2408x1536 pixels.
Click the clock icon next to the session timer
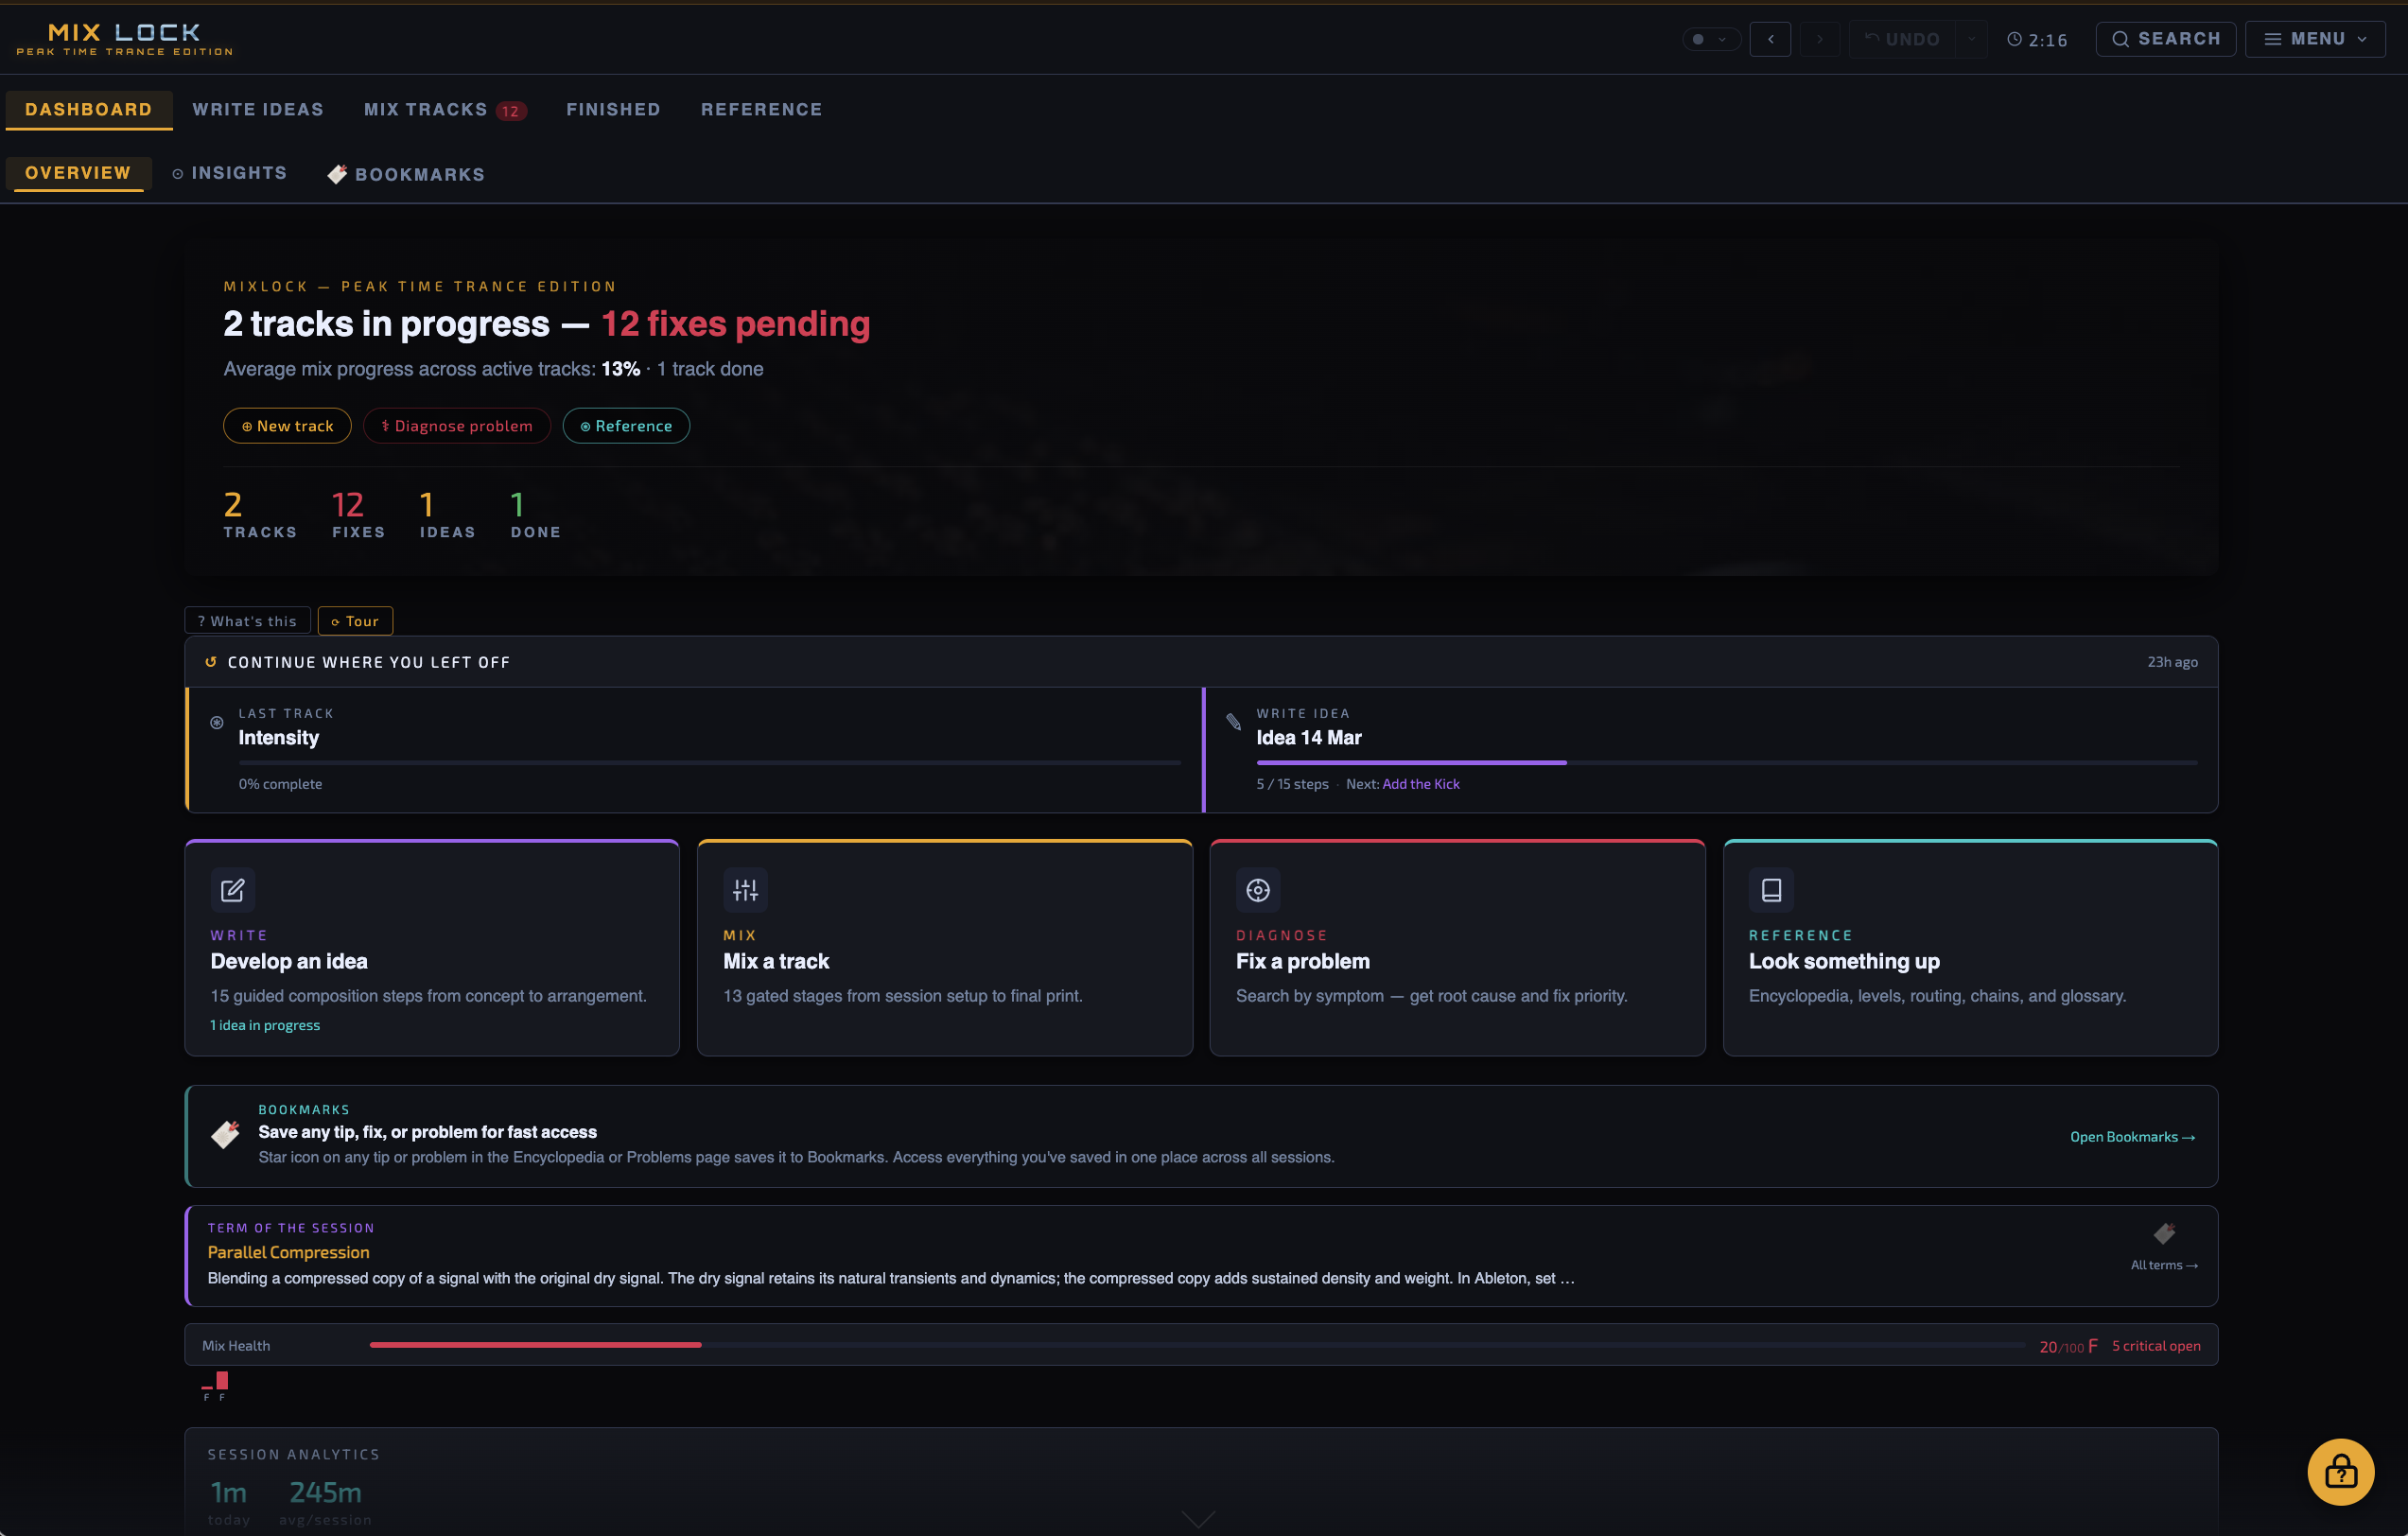[2014, 39]
